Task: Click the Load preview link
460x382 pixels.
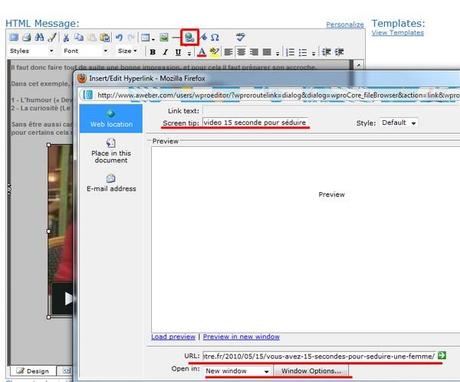Action: (x=173, y=337)
